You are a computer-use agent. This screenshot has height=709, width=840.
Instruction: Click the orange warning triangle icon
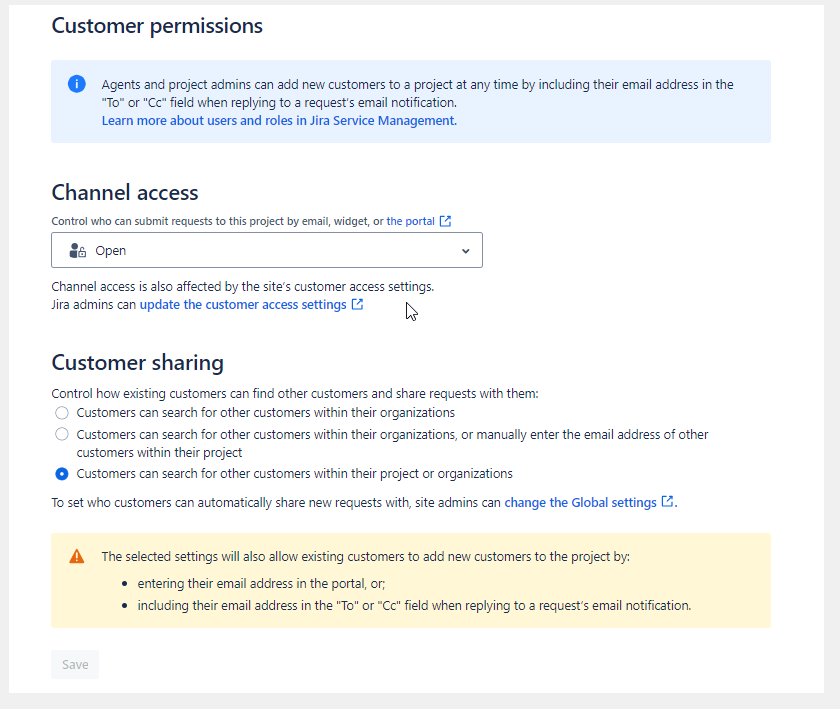[x=77, y=556]
